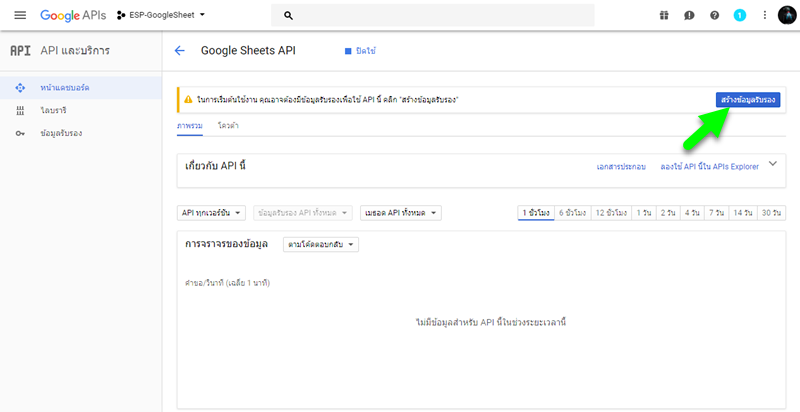This screenshot has width=800, height=412.
Task: Click the ไม่มีข้อมูลสำหรับ API message
Action: click(491, 322)
